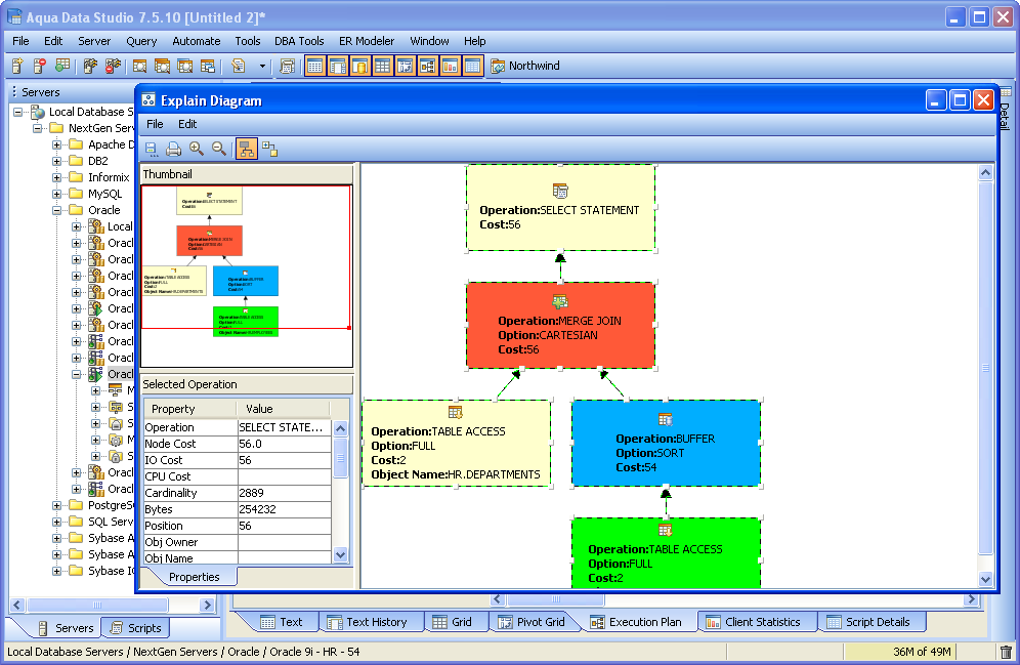Toggle the Text History pane toolbar button
The height and width of the screenshot is (665, 1020).
pyautogui.click(x=338, y=66)
